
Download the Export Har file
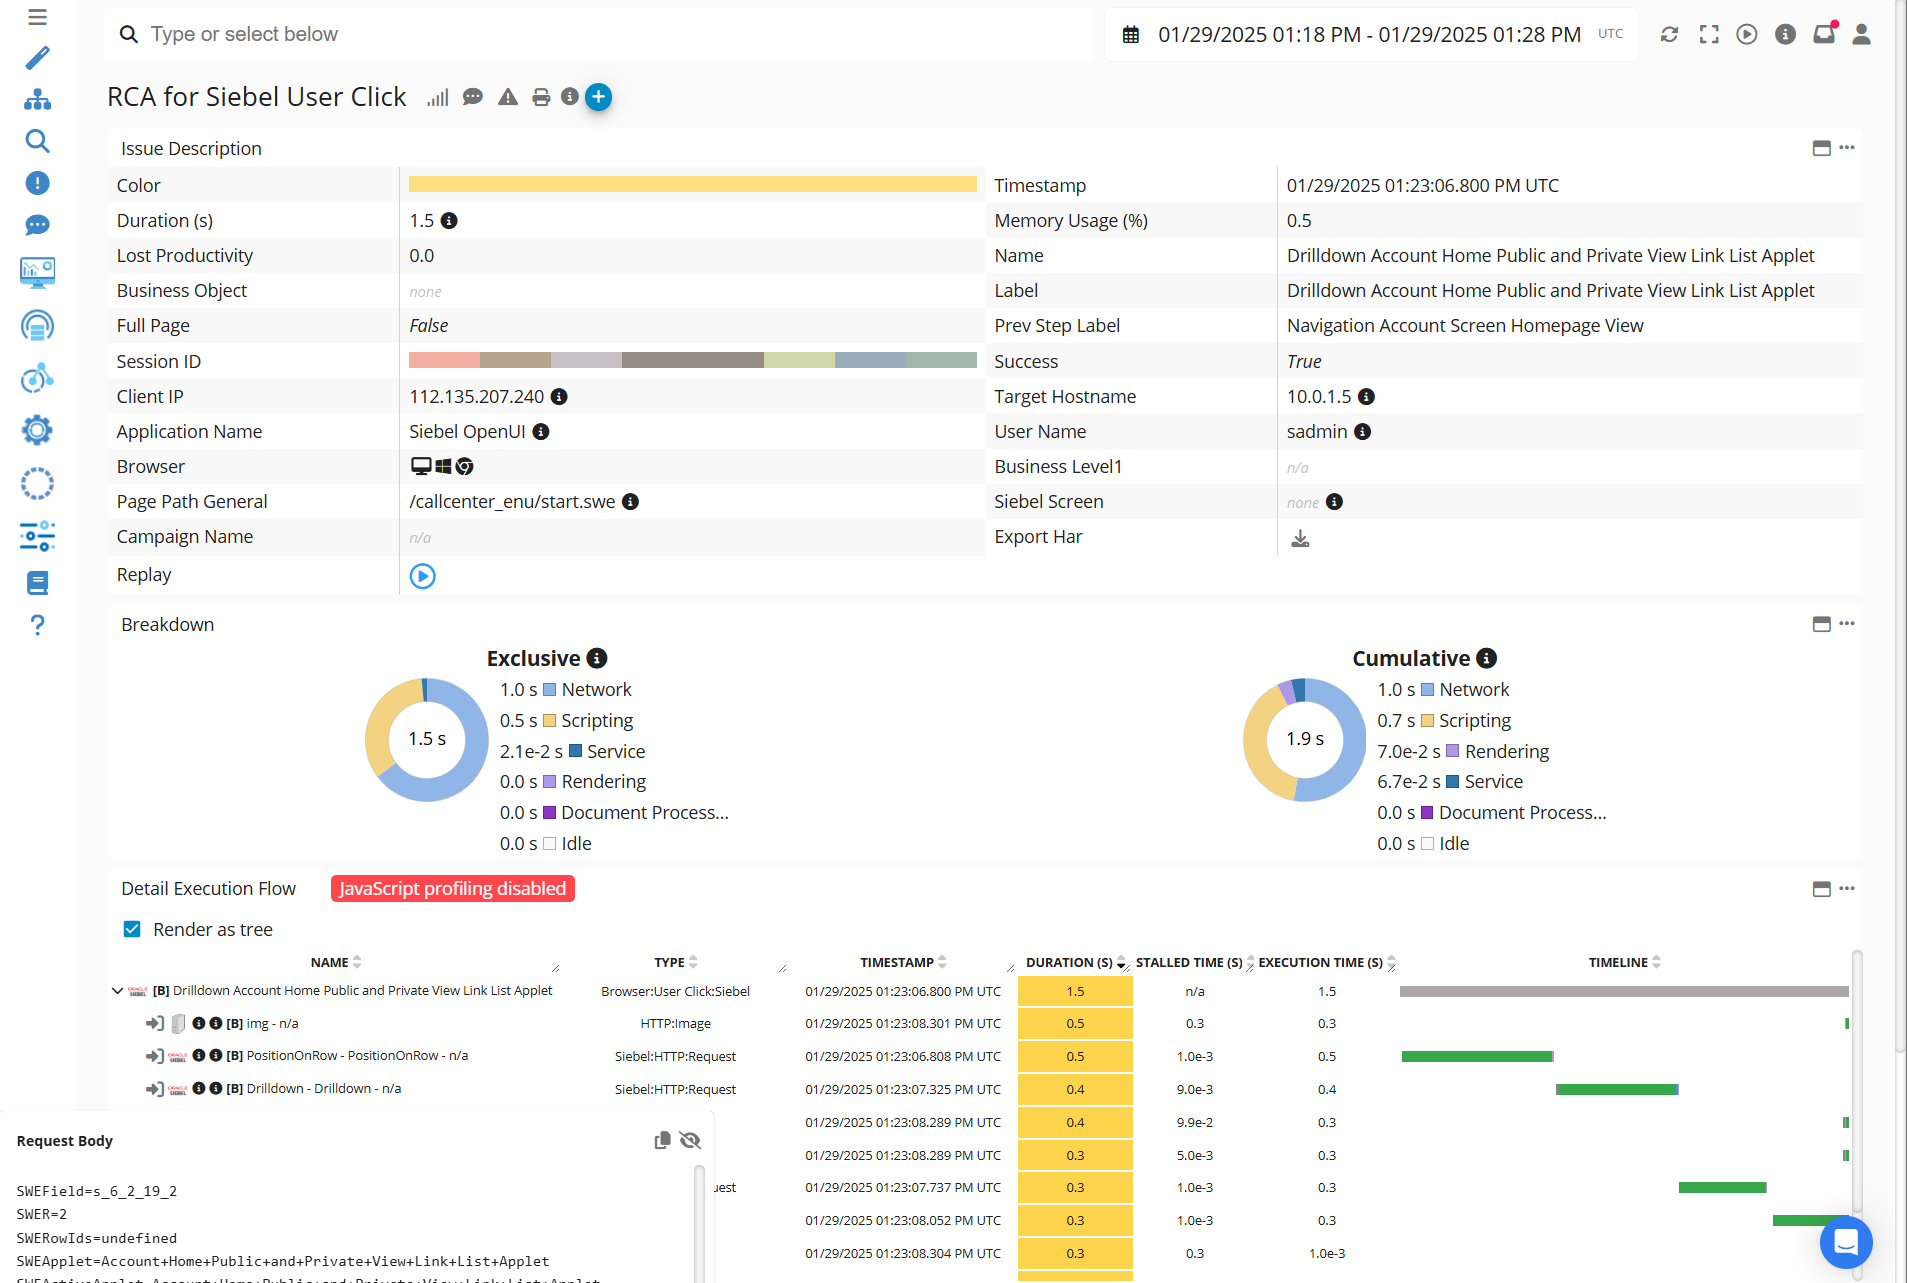pyautogui.click(x=1300, y=538)
